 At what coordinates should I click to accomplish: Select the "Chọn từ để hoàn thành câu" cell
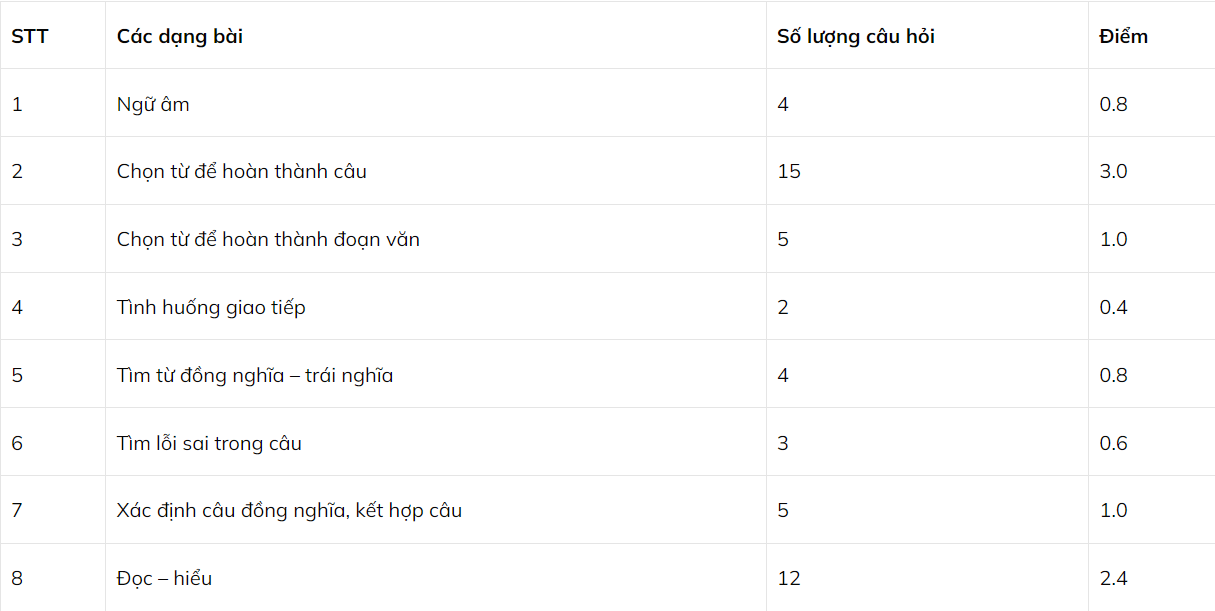click(x=242, y=172)
